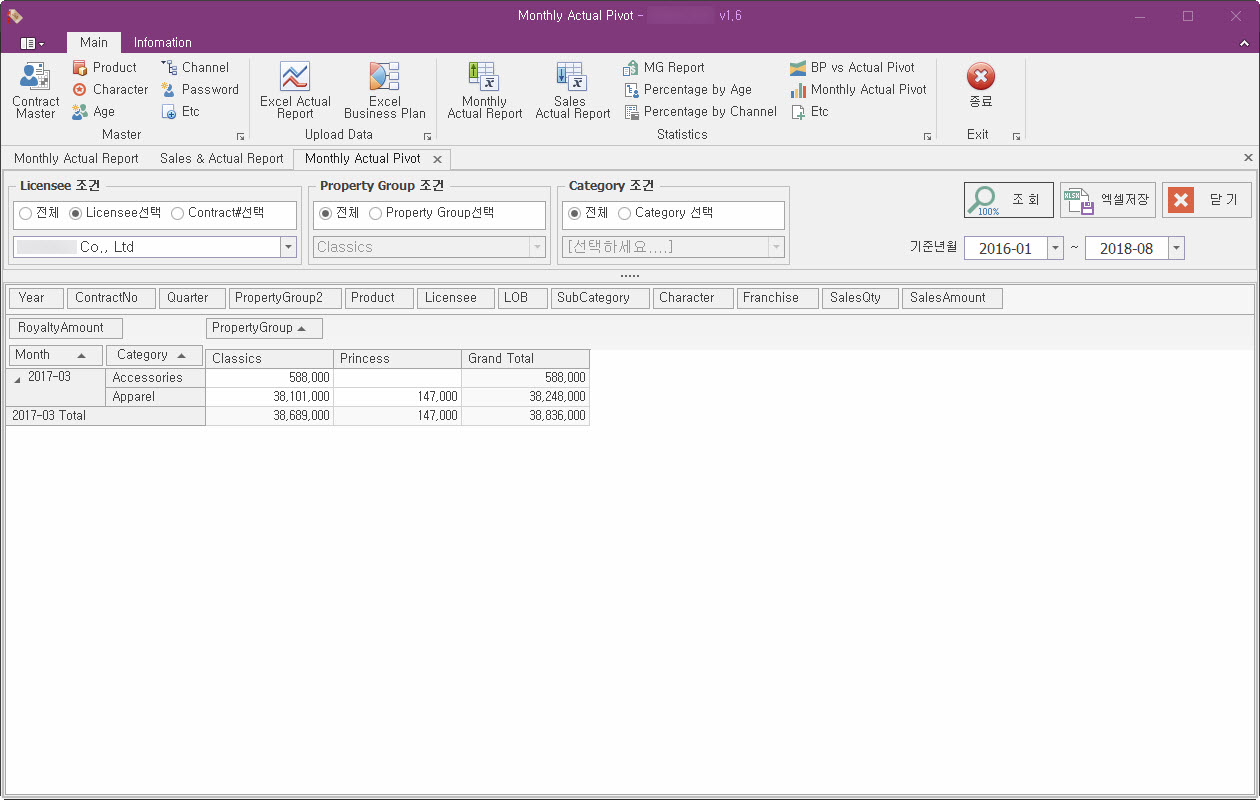Click the 닫기 close button
The height and width of the screenshot is (800, 1260).
pos(1206,200)
